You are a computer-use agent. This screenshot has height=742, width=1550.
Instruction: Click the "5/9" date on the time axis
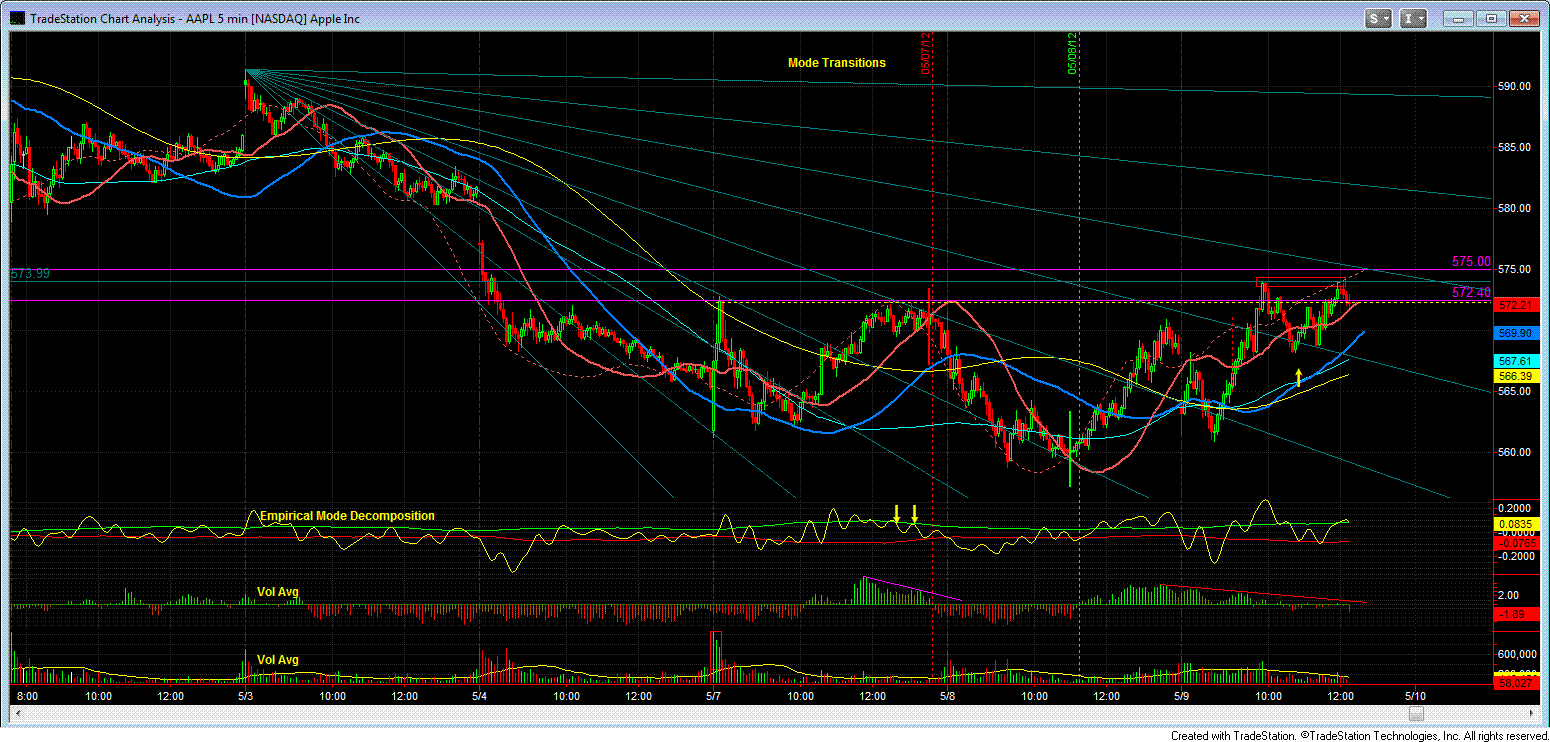[1181, 696]
